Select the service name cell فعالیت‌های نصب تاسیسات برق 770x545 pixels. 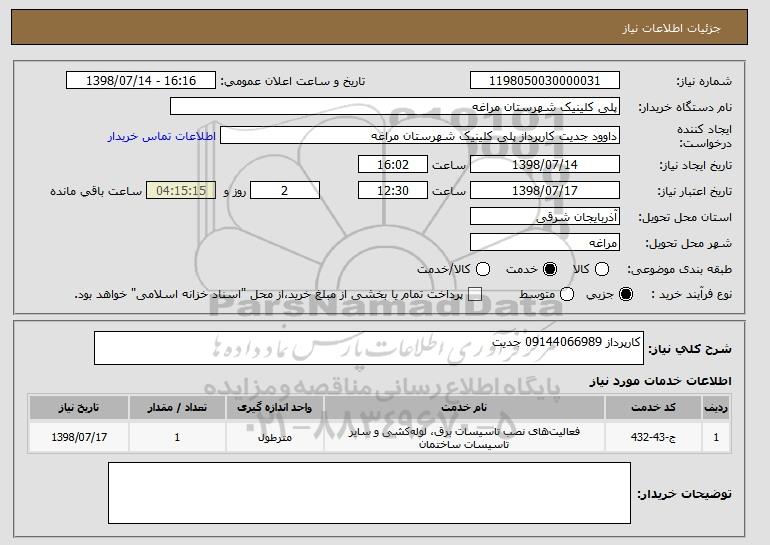[464, 437]
